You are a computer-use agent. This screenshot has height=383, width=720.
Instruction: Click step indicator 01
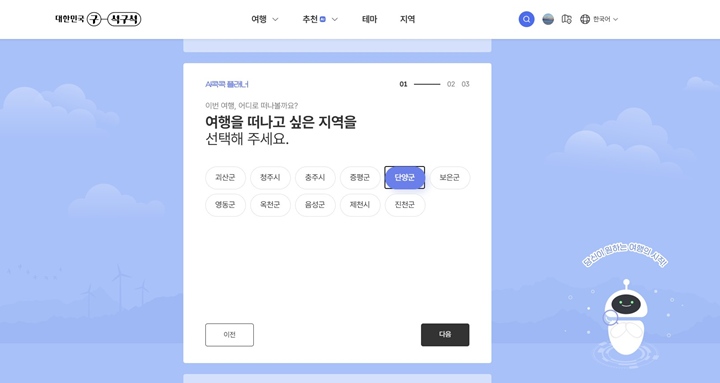pyautogui.click(x=403, y=84)
